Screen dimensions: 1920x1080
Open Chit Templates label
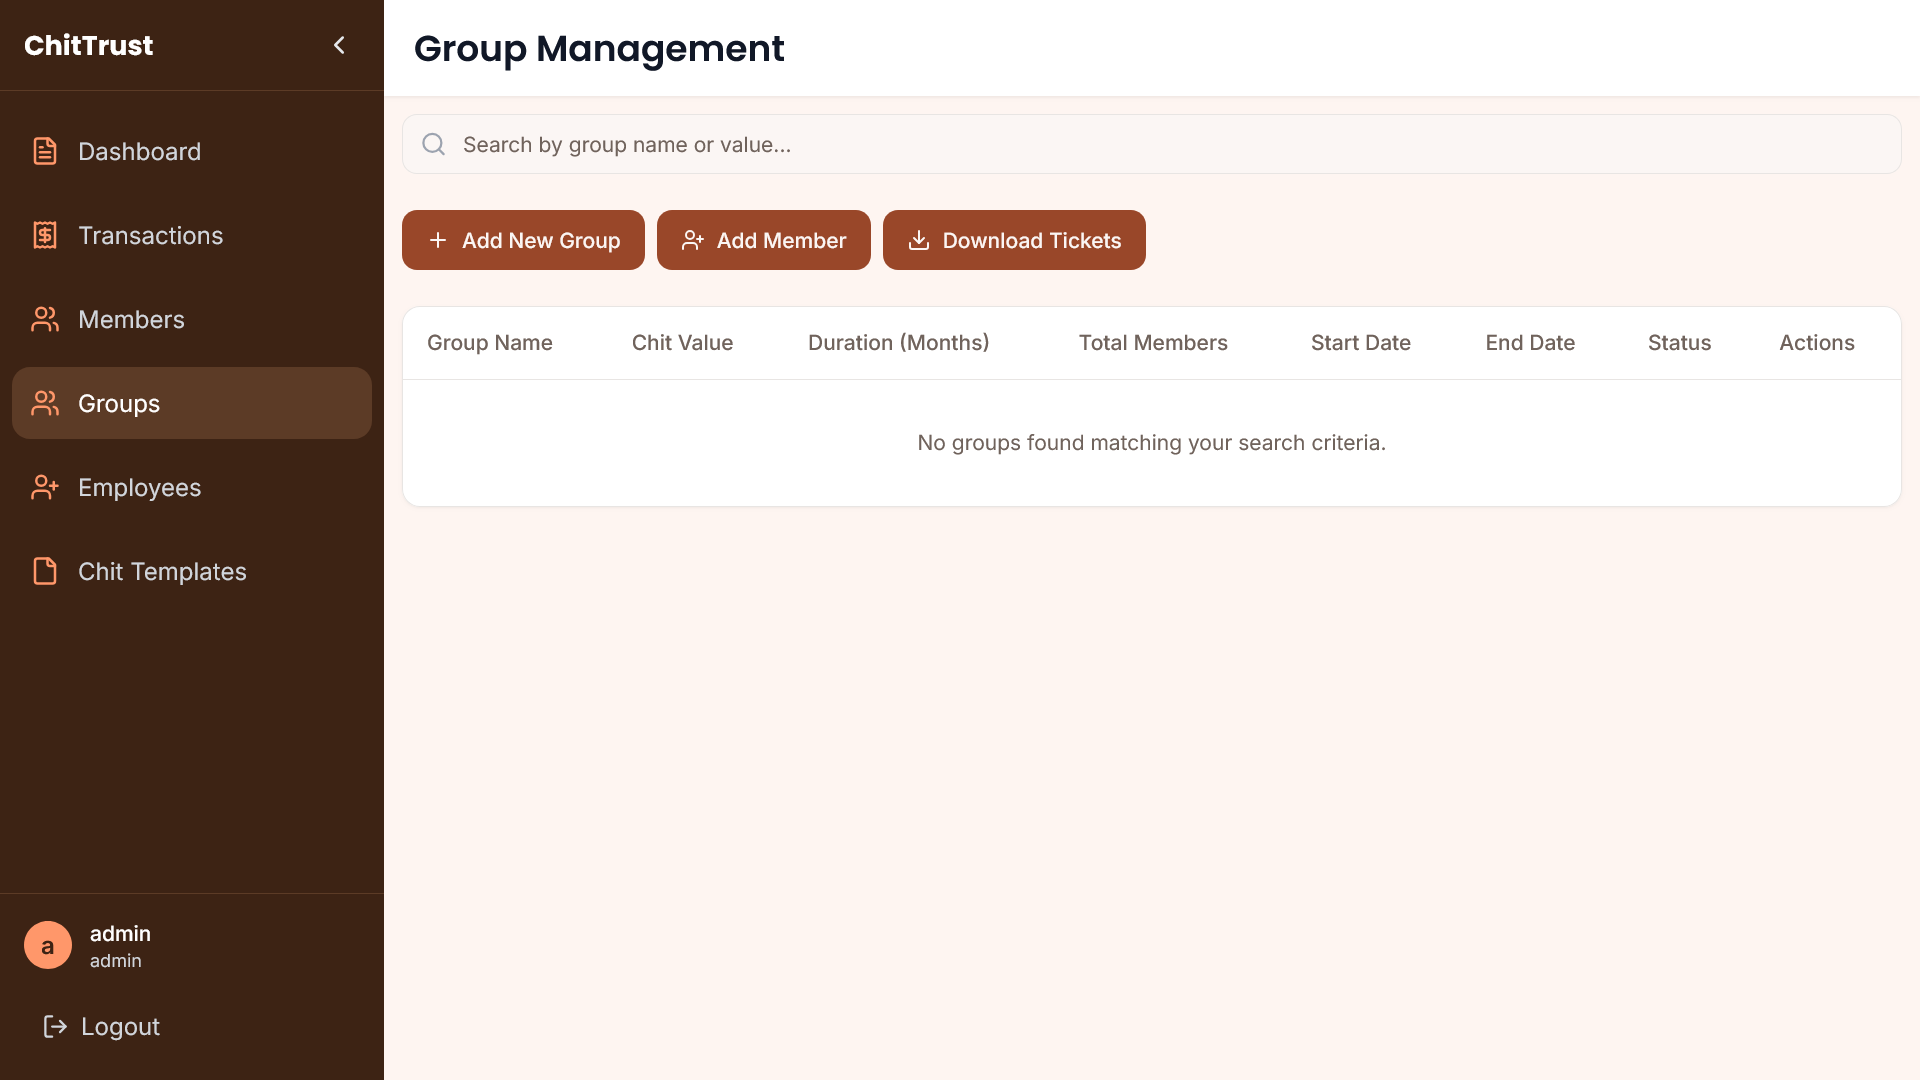click(x=162, y=571)
